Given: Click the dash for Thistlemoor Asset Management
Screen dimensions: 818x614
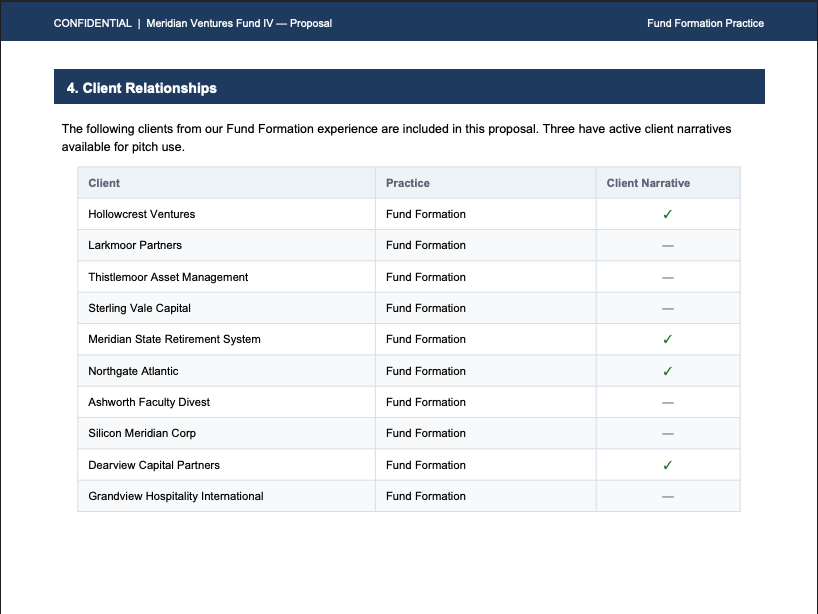Looking at the screenshot, I should coord(668,278).
